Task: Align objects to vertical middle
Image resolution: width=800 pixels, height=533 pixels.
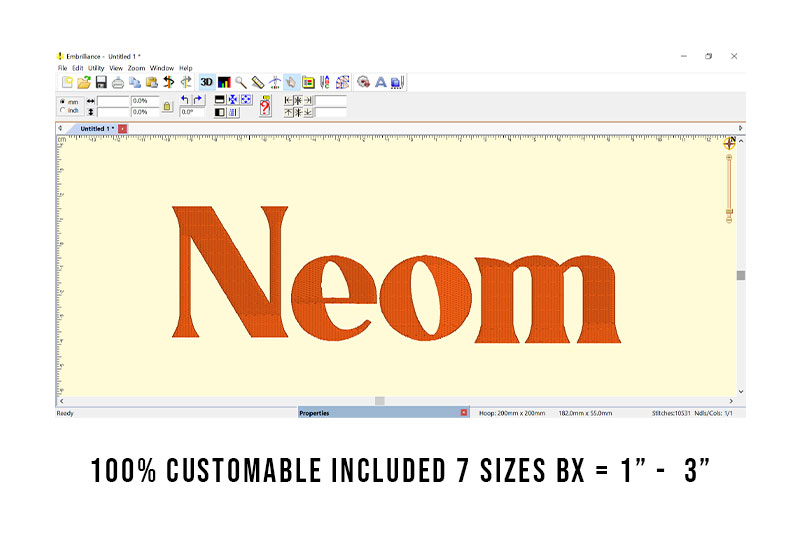Action: tap(298, 112)
